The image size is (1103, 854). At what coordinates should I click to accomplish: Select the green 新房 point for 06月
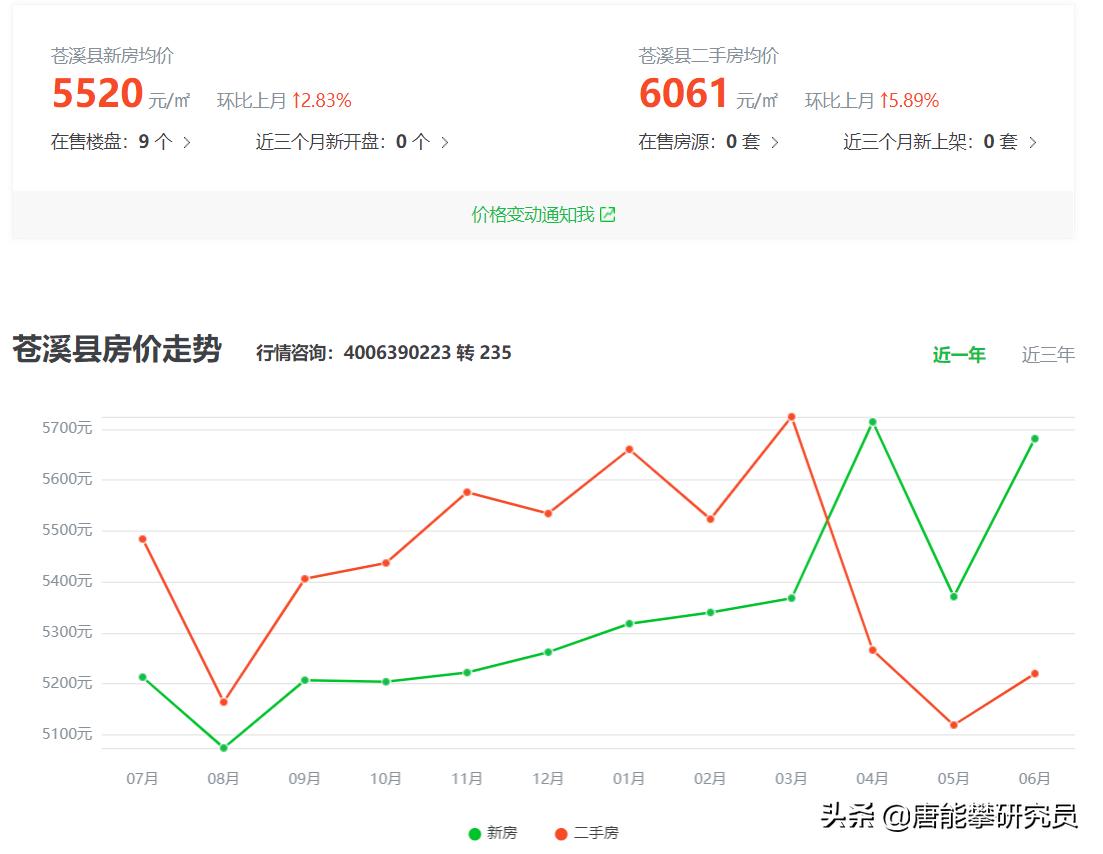pos(1035,439)
